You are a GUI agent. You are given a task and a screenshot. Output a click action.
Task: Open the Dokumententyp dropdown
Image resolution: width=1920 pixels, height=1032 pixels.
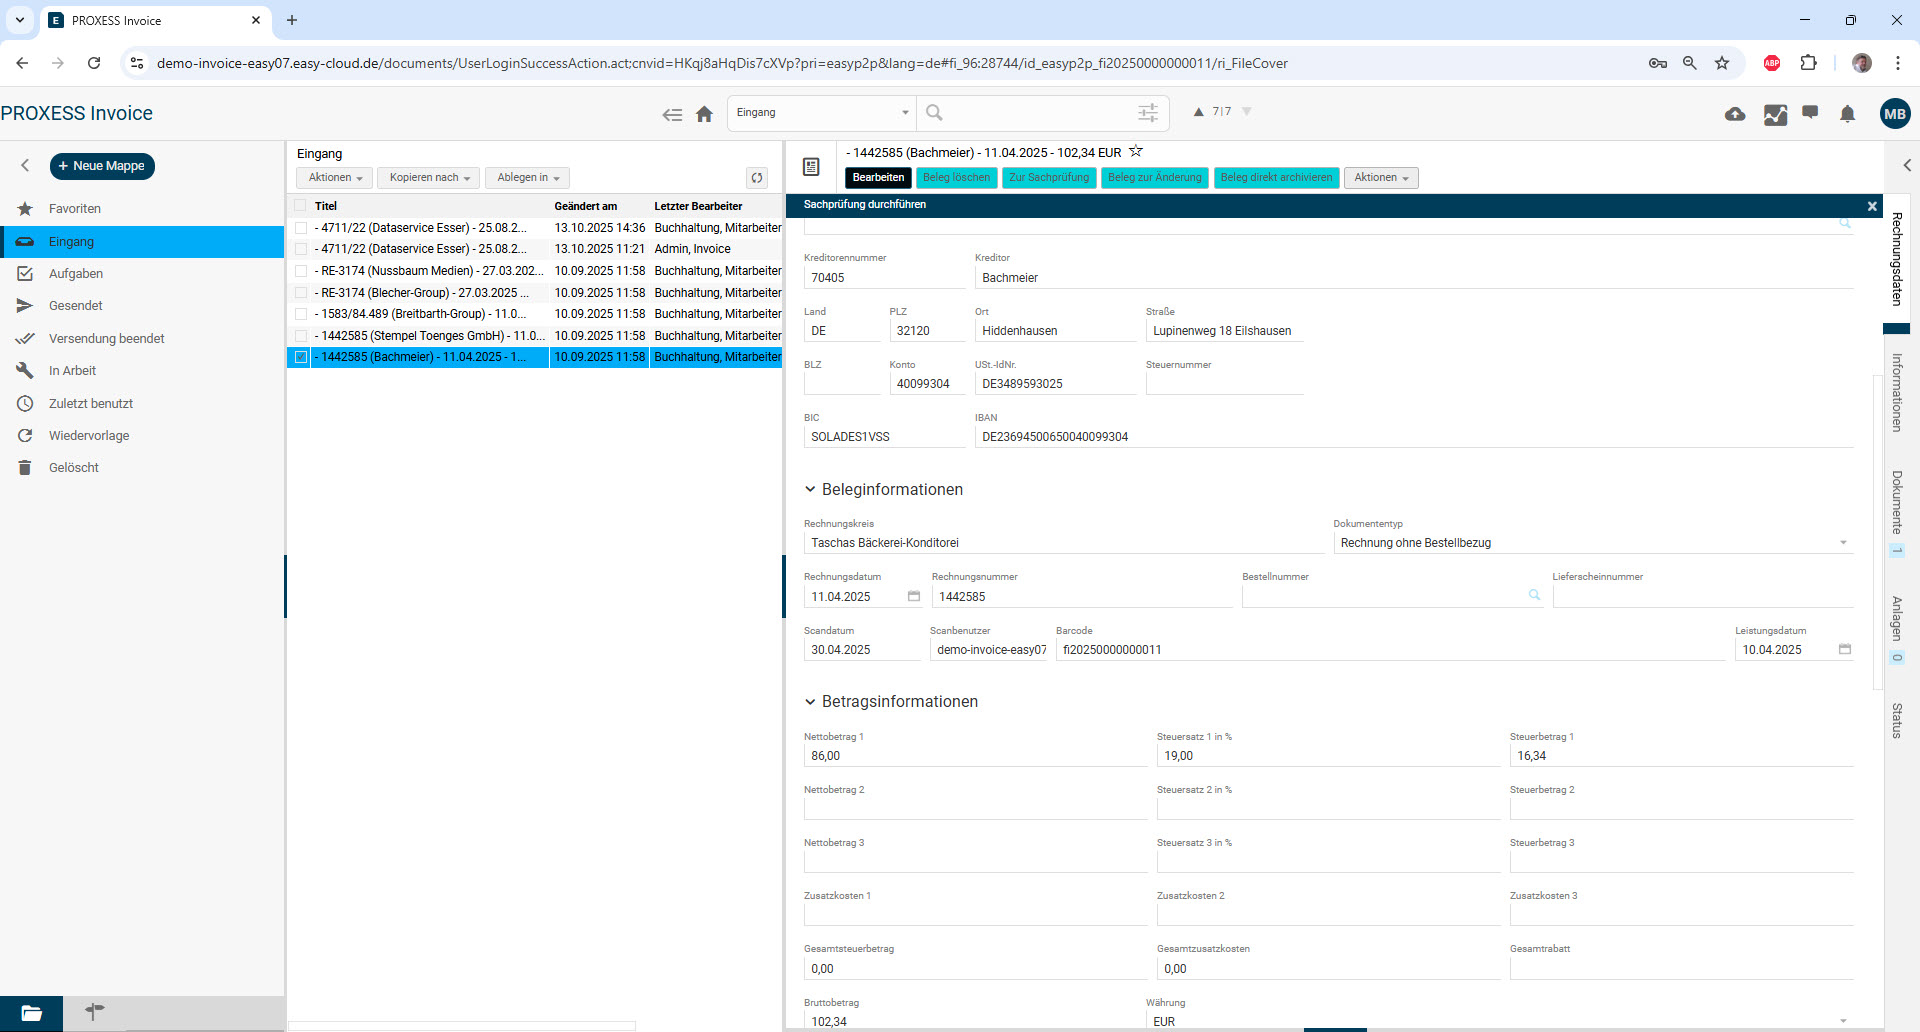1842,543
